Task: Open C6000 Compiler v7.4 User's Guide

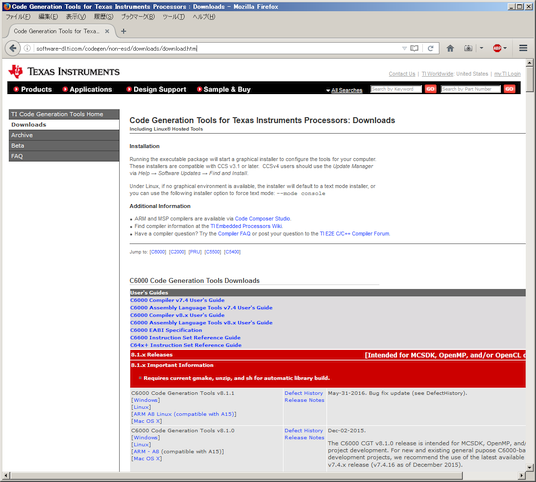Action: coord(177,300)
